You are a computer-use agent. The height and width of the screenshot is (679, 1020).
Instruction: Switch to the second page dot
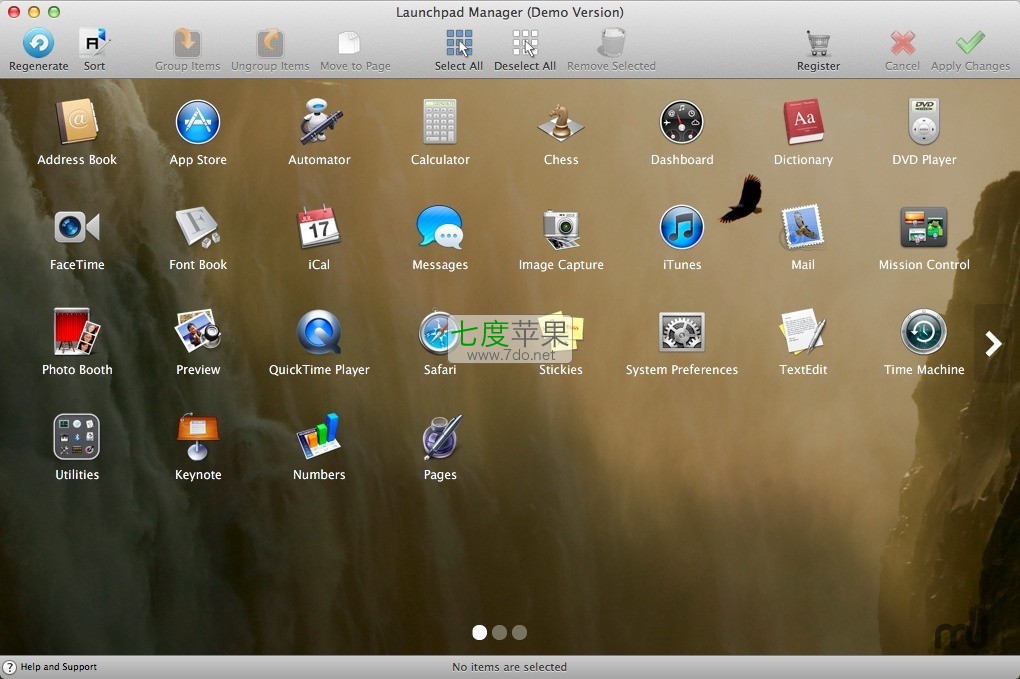point(500,632)
